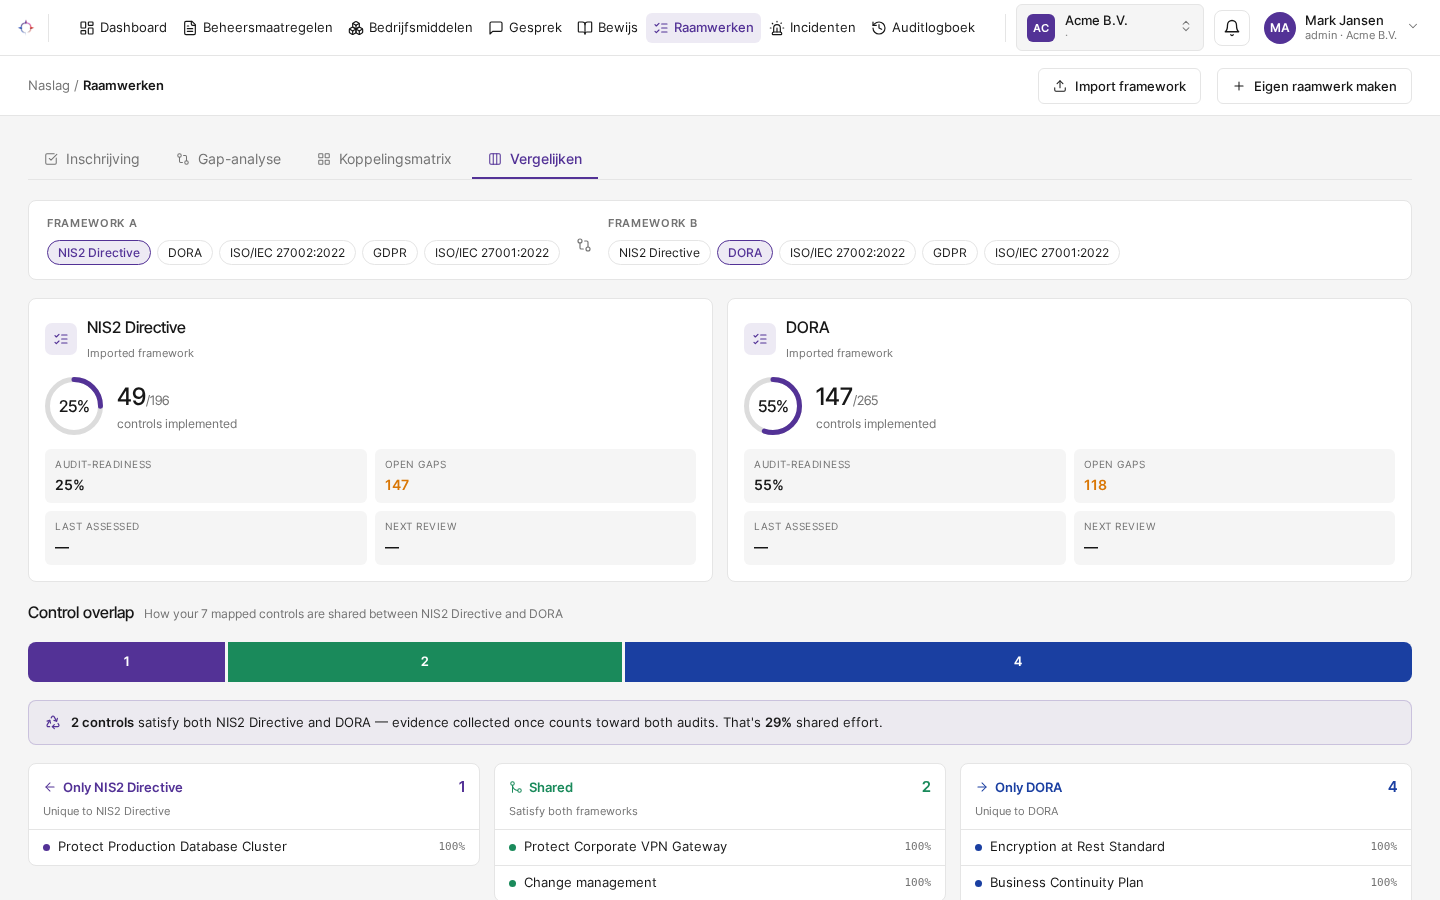Click Import framework button
1440x900 pixels.
1119,86
